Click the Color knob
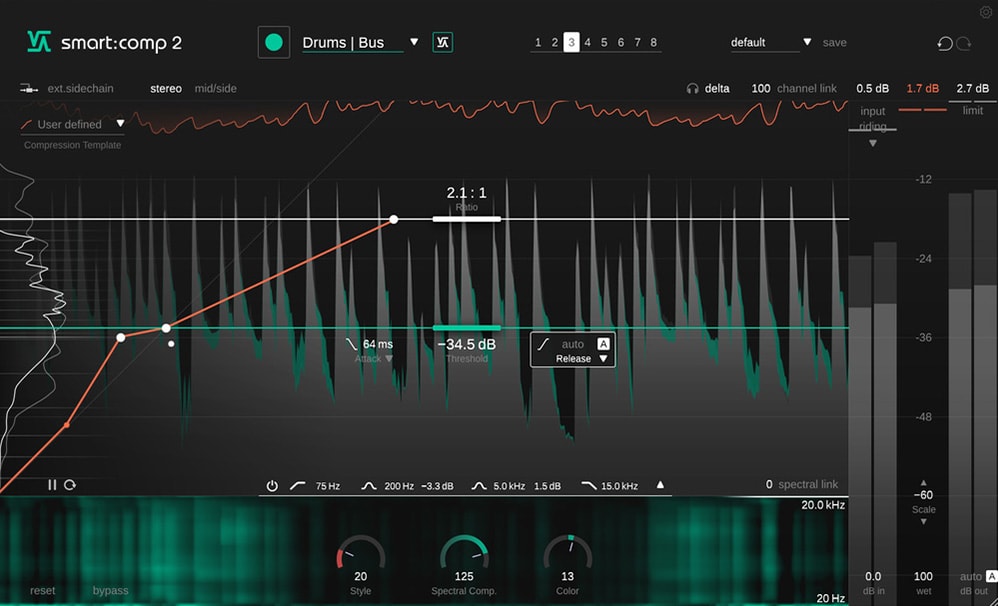Viewport: 998px width, 606px height. point(568,553)
